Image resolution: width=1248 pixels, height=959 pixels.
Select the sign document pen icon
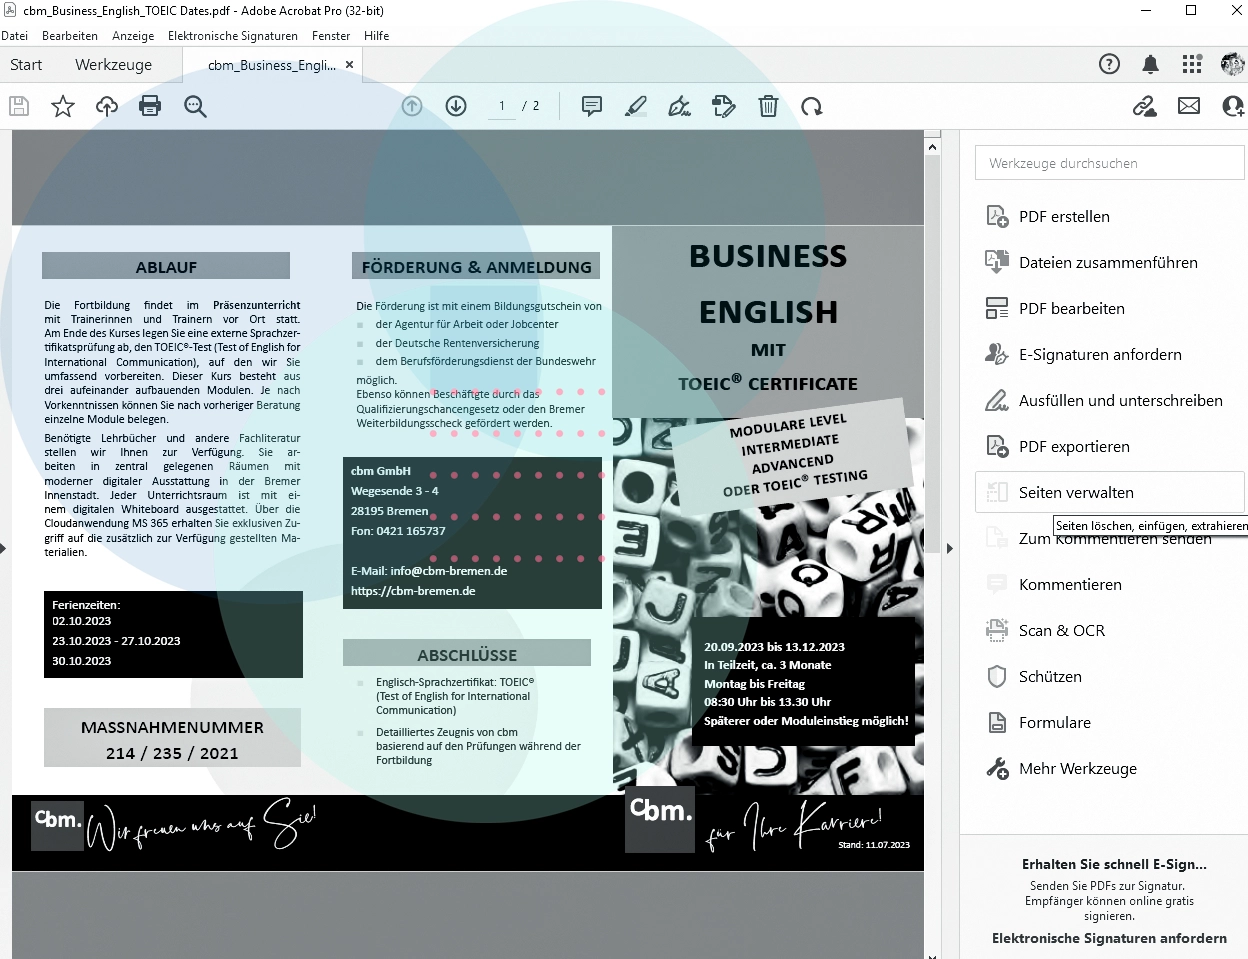point(680,106)
